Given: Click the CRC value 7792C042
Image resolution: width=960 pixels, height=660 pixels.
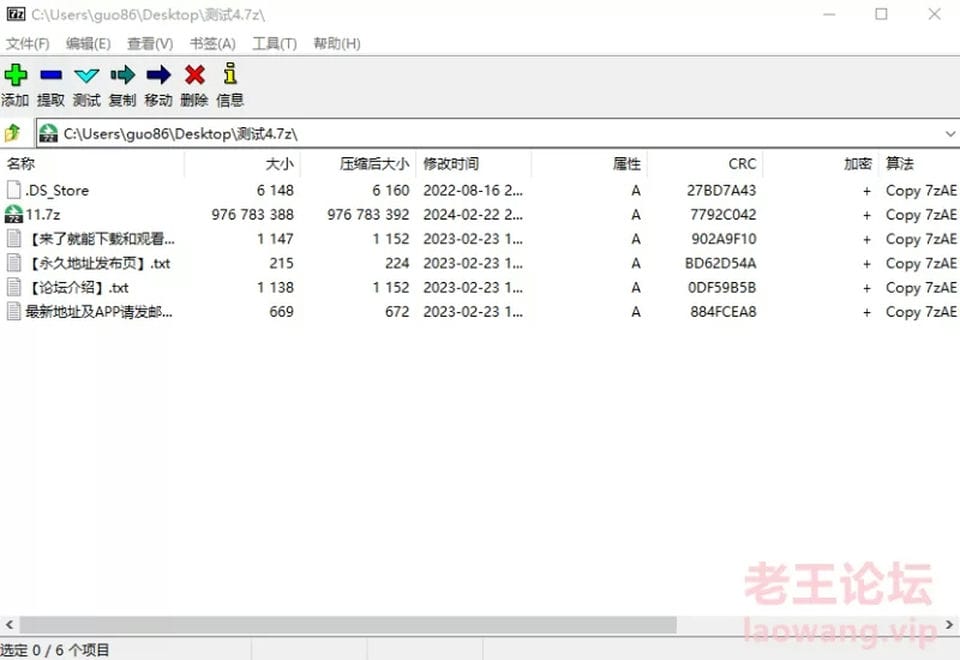Looking at the screenshot, I should tap(723, 215).
